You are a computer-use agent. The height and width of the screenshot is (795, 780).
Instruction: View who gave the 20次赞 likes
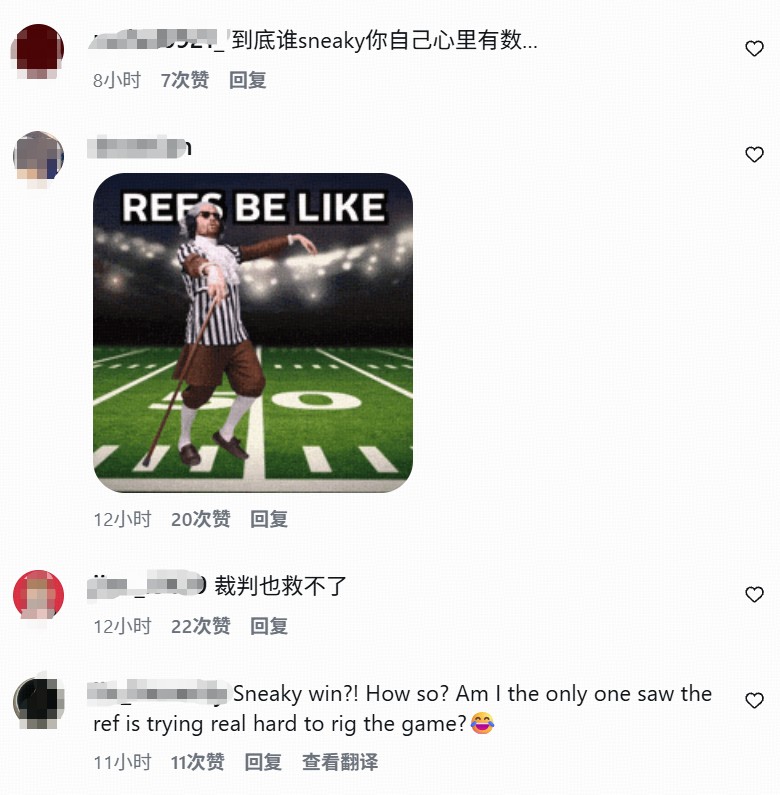[x=200, y=519]
